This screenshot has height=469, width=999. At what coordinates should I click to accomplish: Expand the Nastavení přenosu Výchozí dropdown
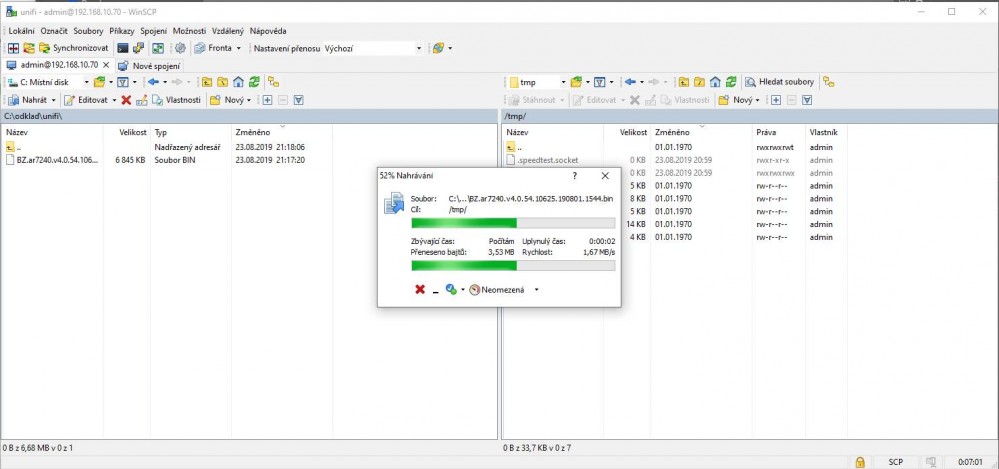pyautogui.click(x=419, y=48)
